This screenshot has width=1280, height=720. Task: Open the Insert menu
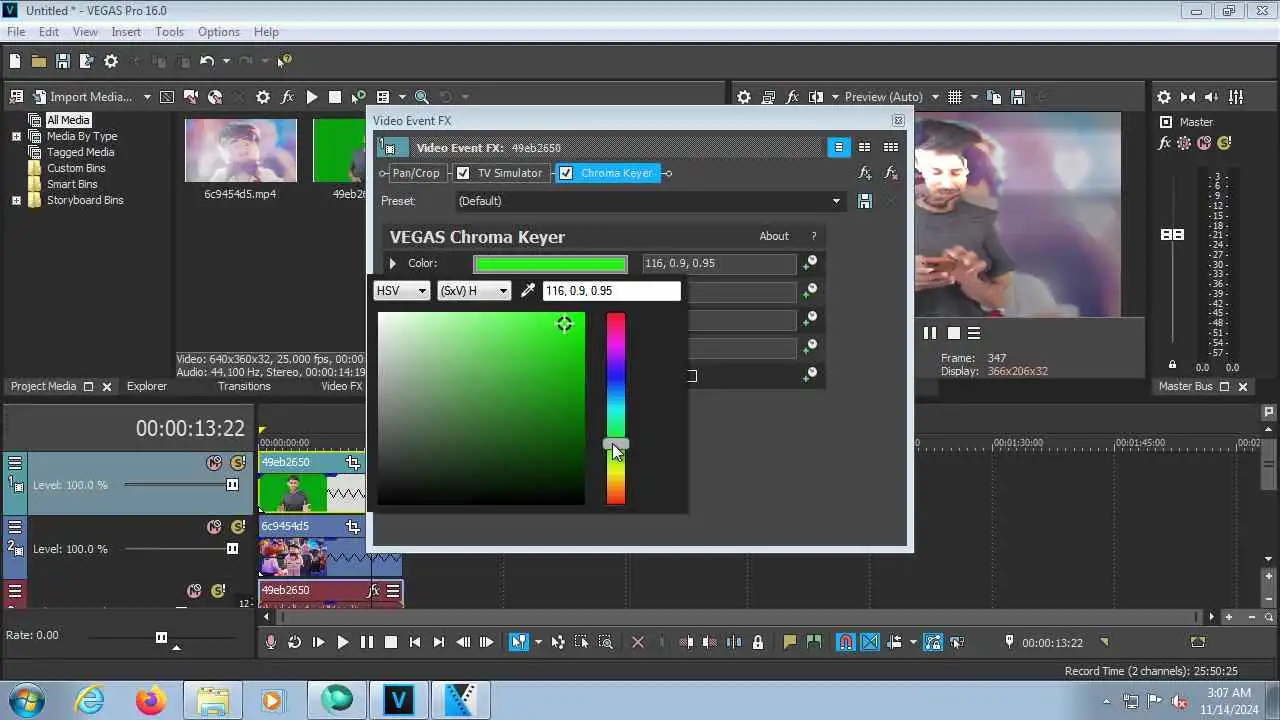[126, 32]
